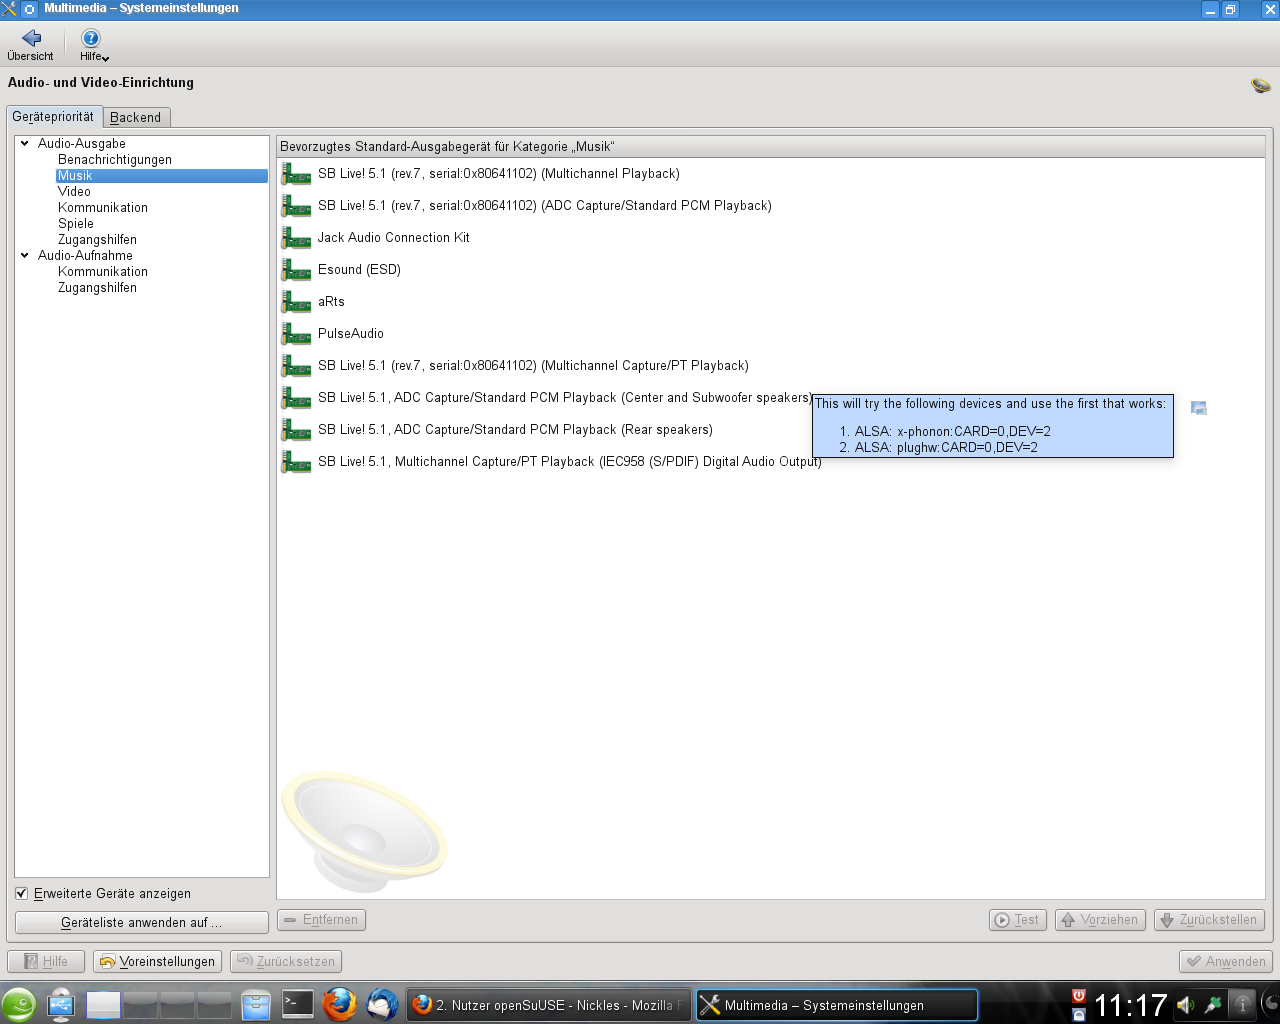Switch to Firefox 'Nutzer openSuSE' taskbar window

[548, 1005]
